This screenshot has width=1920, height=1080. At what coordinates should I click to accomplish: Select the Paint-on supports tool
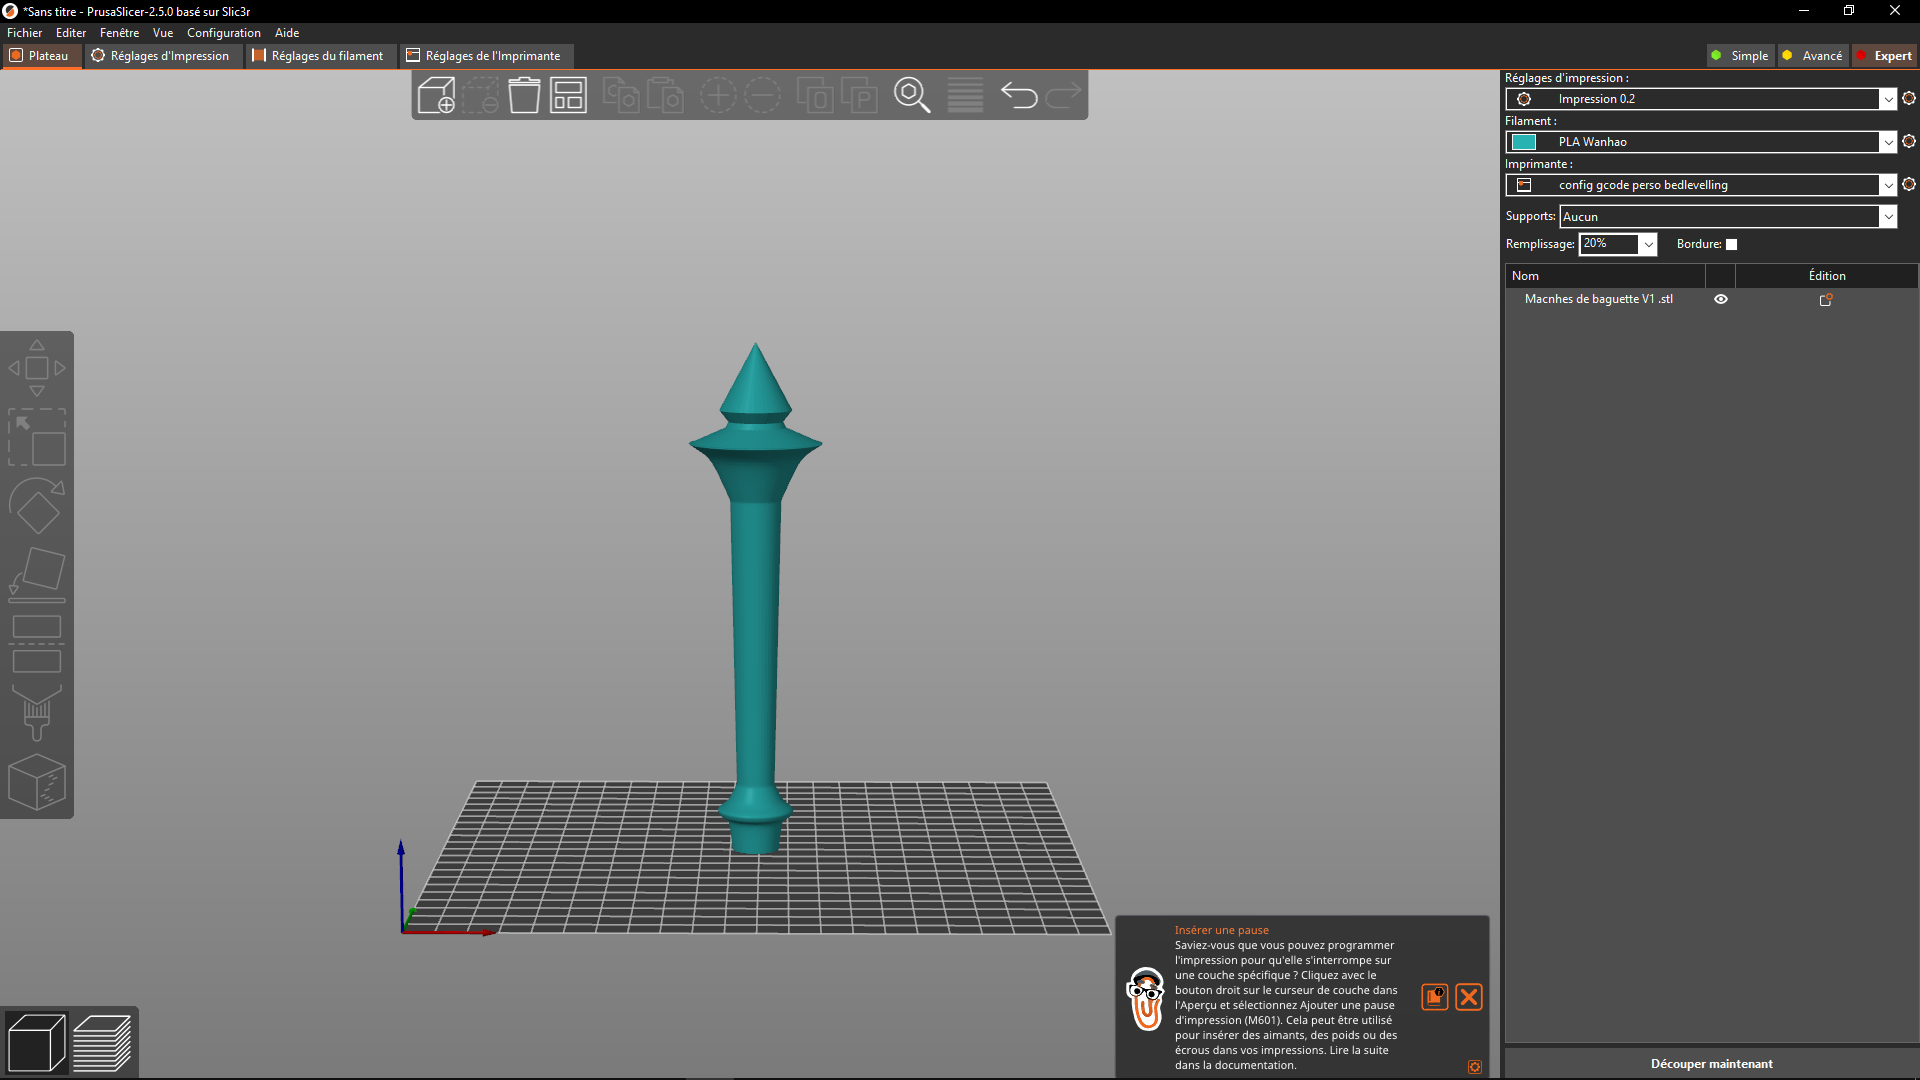pos(37,713)
